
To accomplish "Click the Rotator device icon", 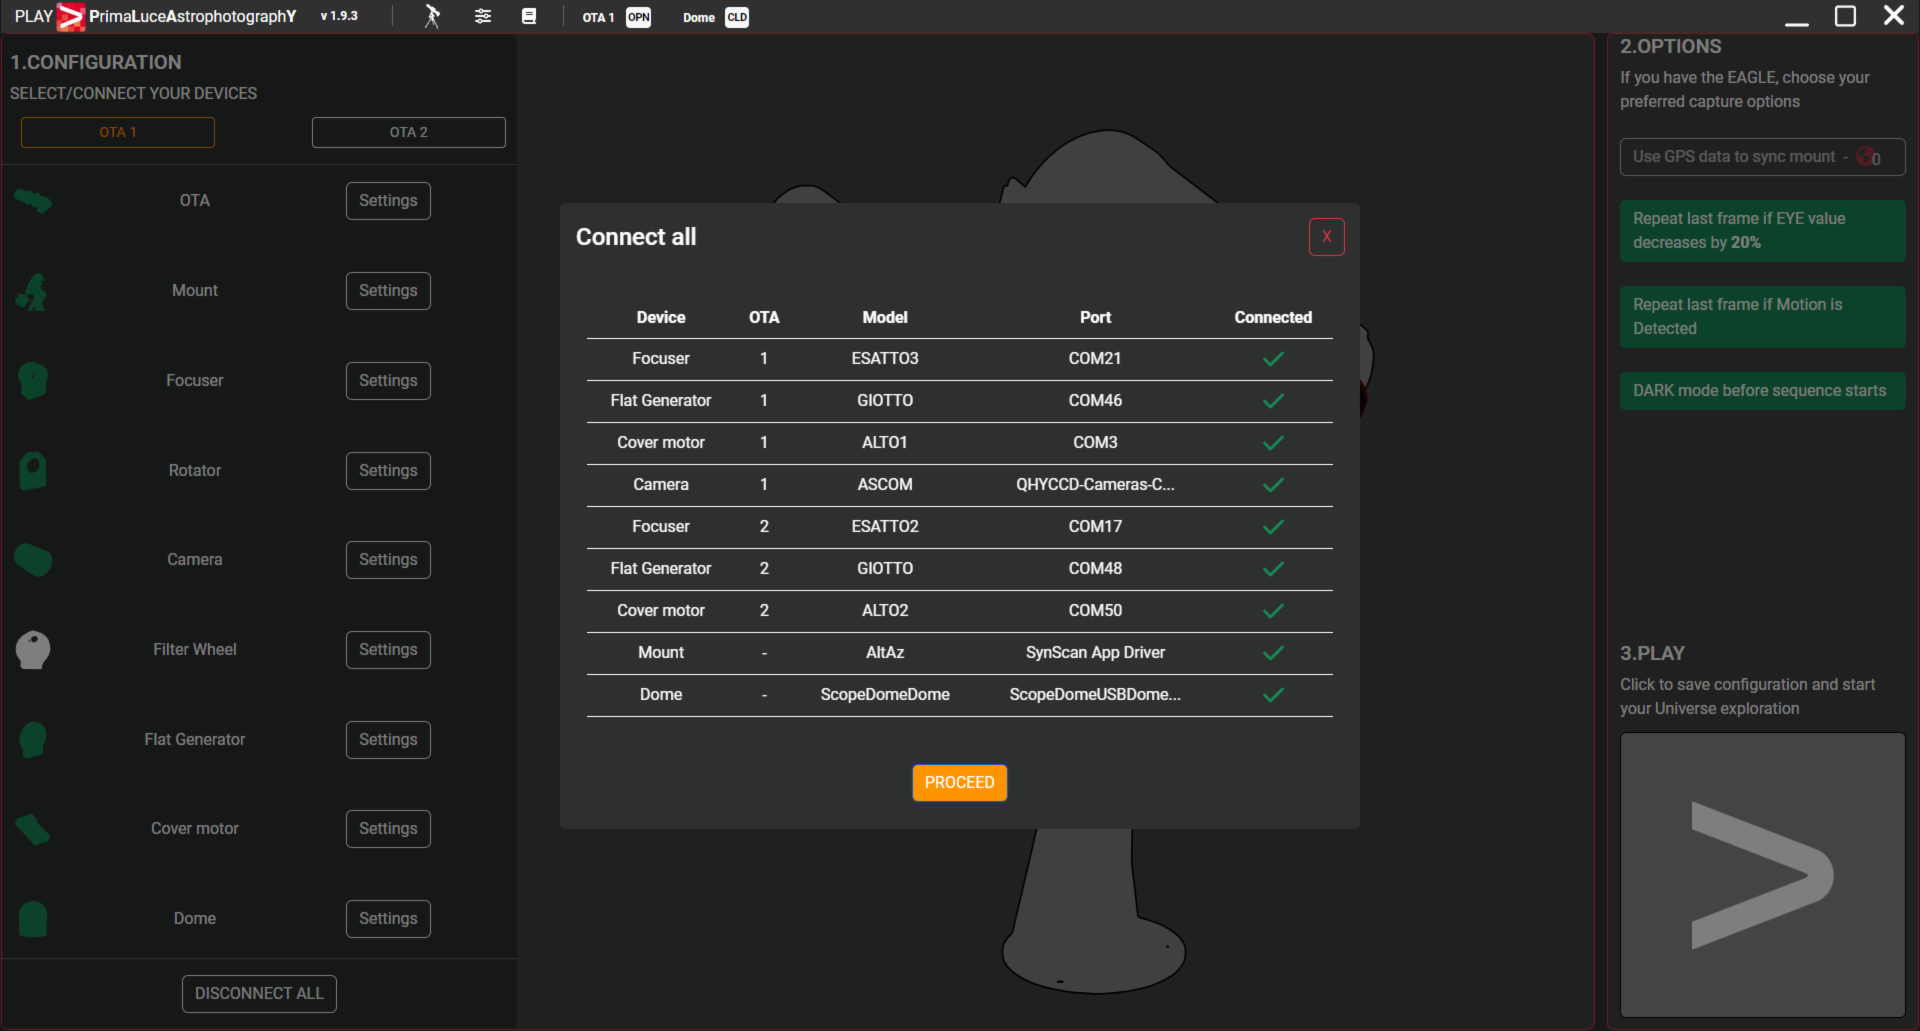I will [33, 470].
